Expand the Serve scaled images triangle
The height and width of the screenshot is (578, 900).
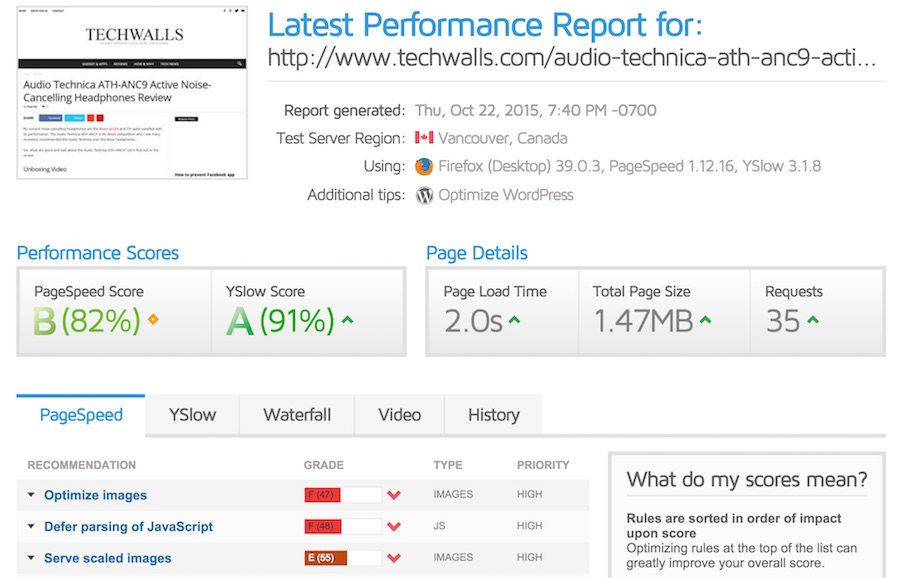[31, 559]
